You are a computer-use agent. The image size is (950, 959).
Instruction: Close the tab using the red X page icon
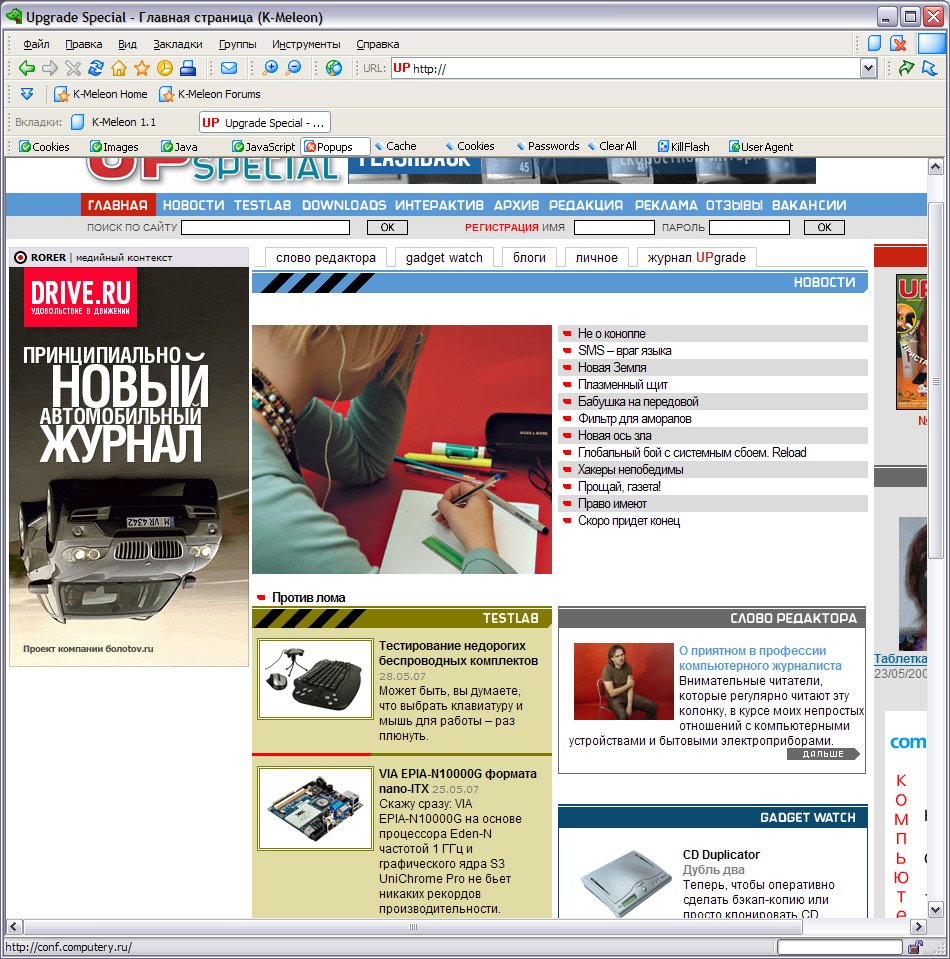pos(899,43)
